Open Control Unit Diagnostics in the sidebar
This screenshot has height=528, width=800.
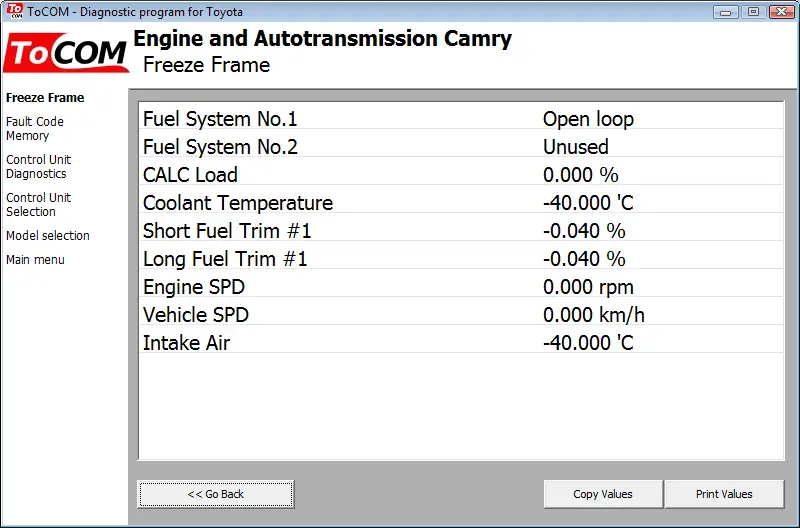pos(38,167)
